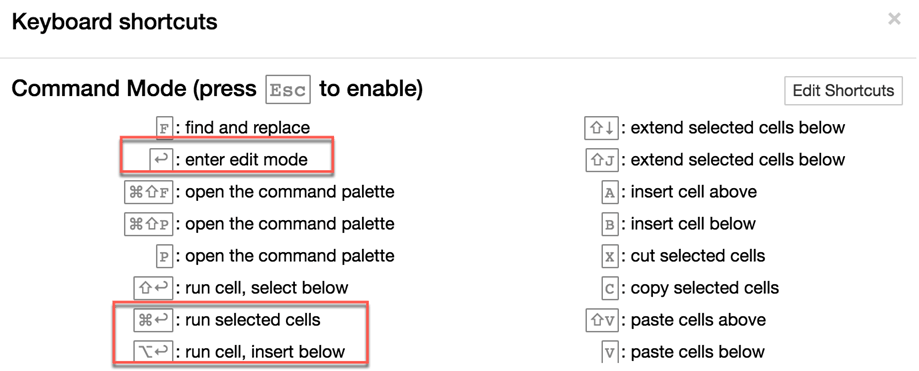This screenshot has width=919, height=371.
Task: Click the C key icon for copy selected cells
Action: 610,288
